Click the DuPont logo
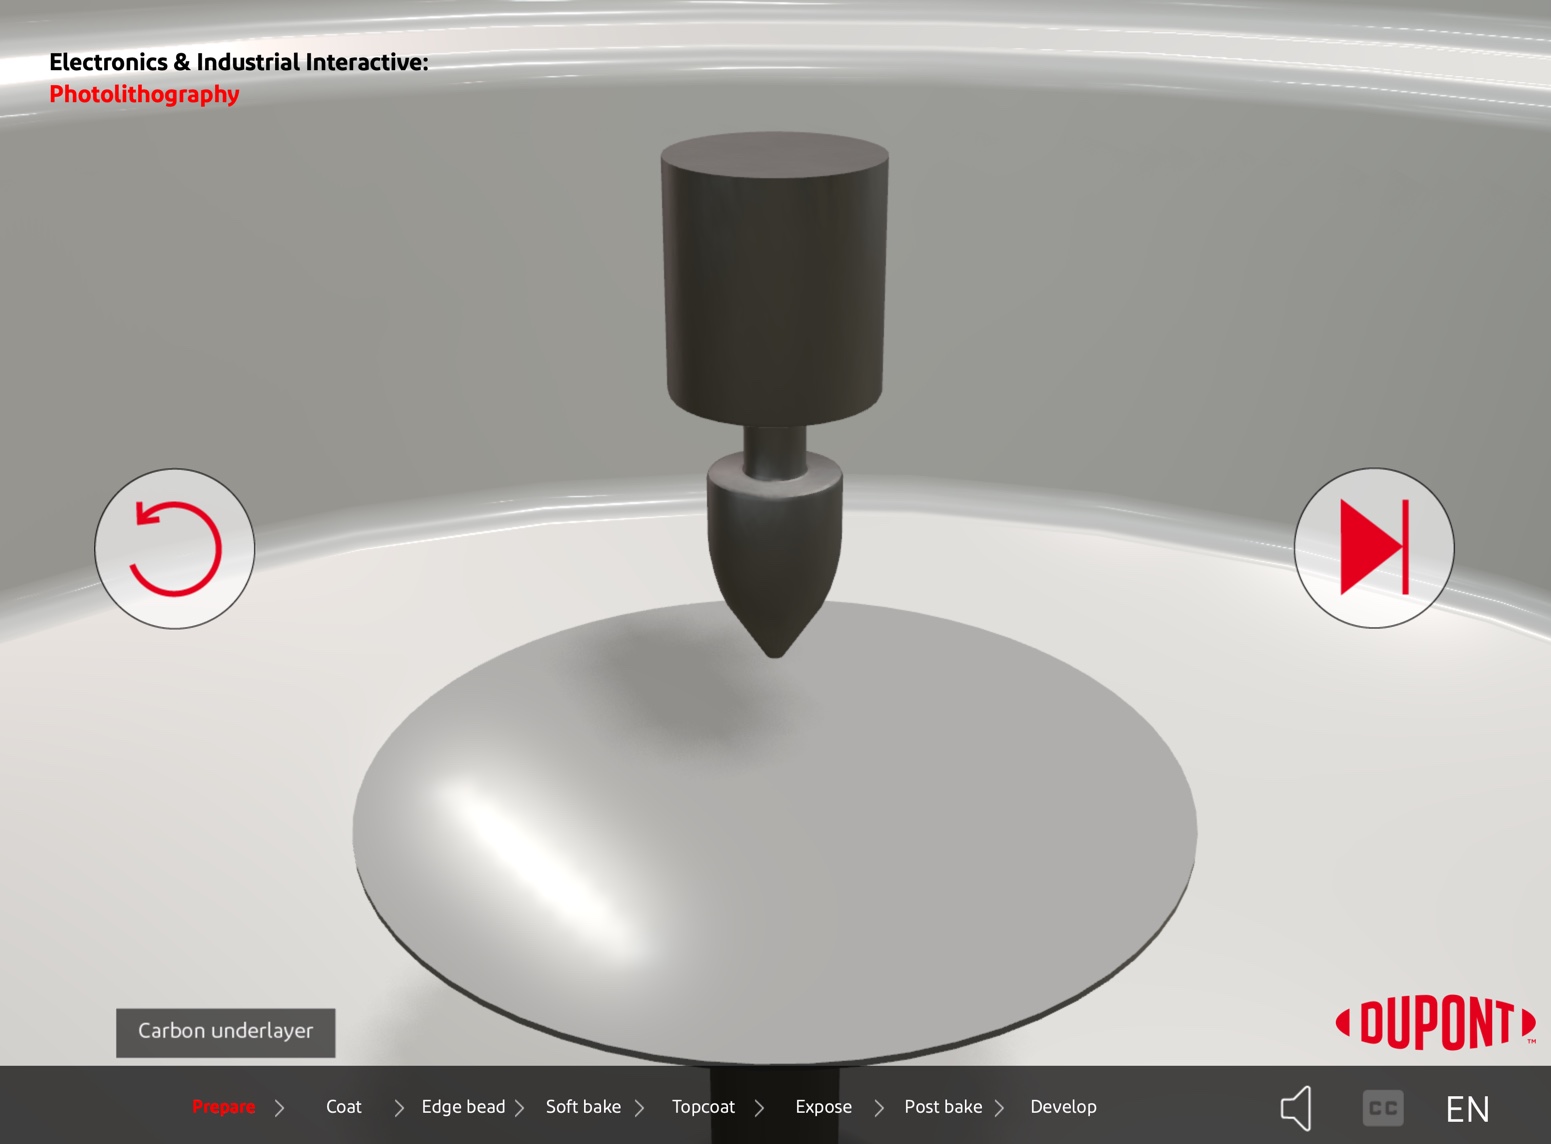Screen dimensions: 1551x1144 1435,1023
